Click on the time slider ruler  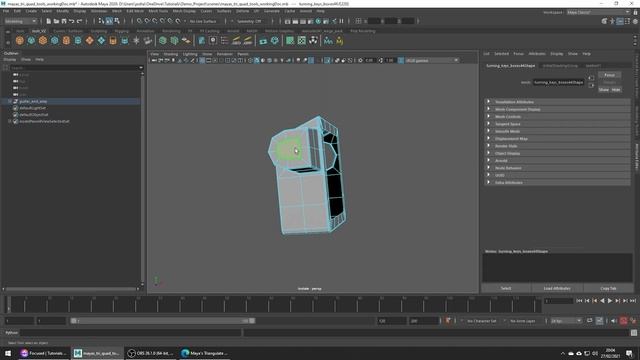click(273, 304)
